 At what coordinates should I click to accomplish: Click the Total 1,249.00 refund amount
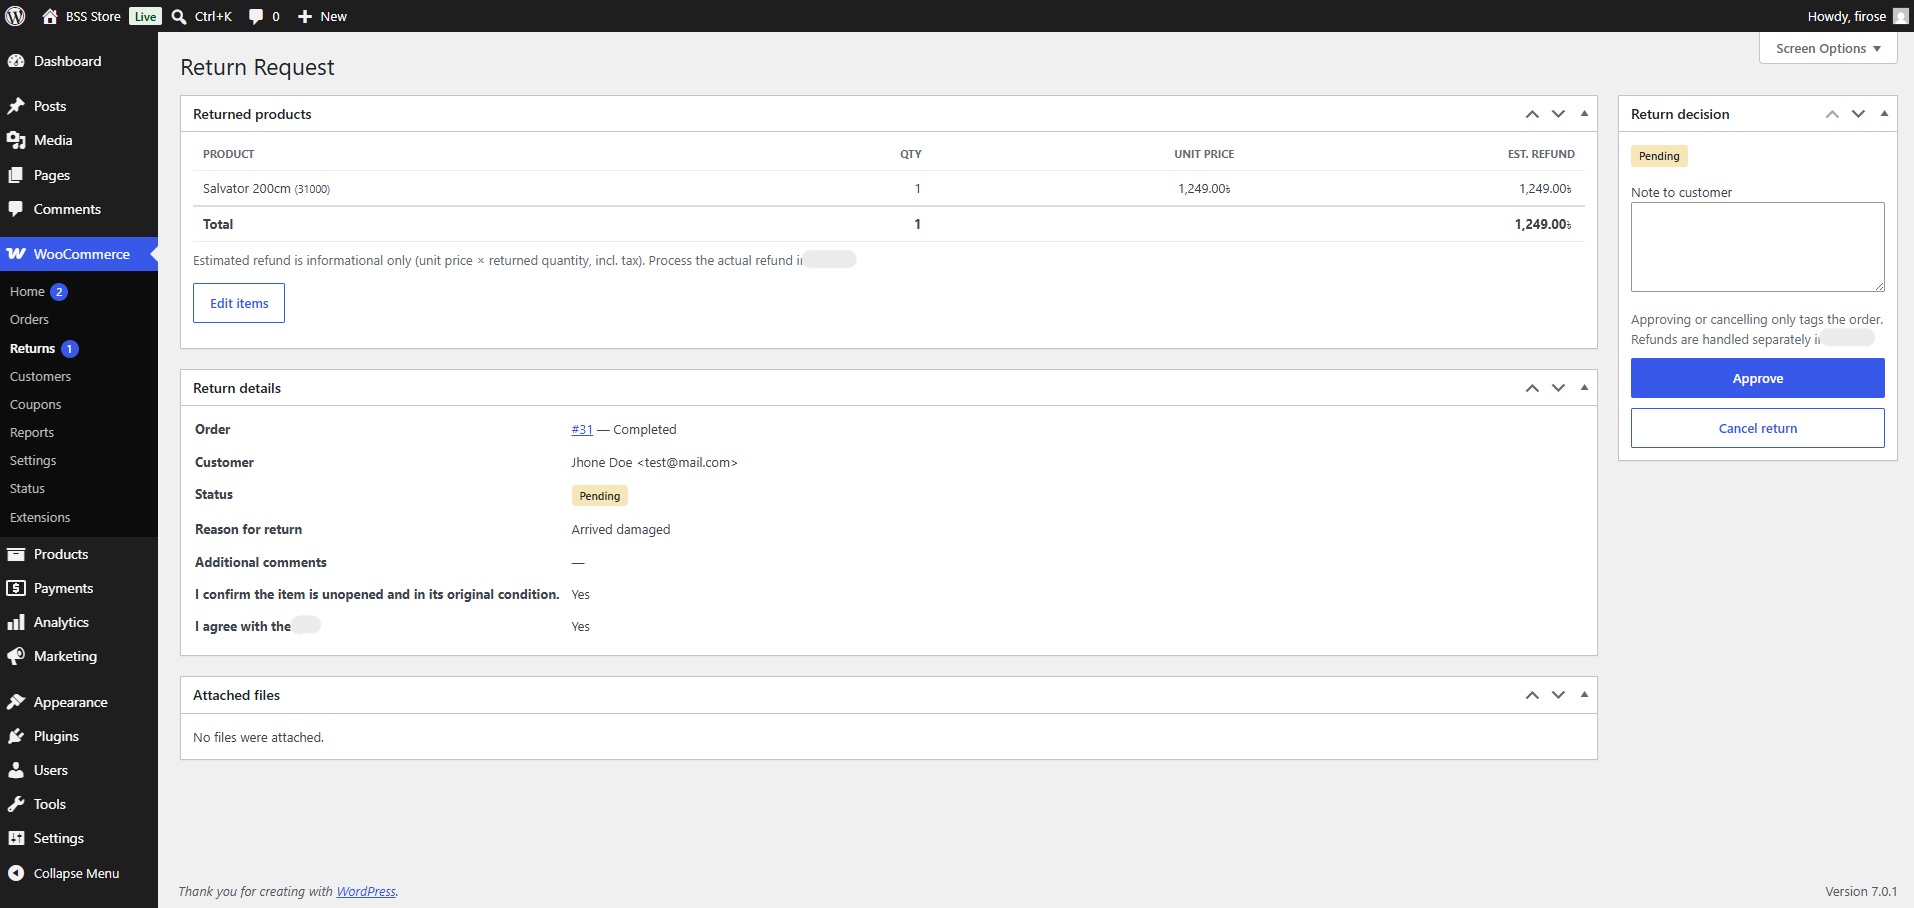(x=1543, y=225)
